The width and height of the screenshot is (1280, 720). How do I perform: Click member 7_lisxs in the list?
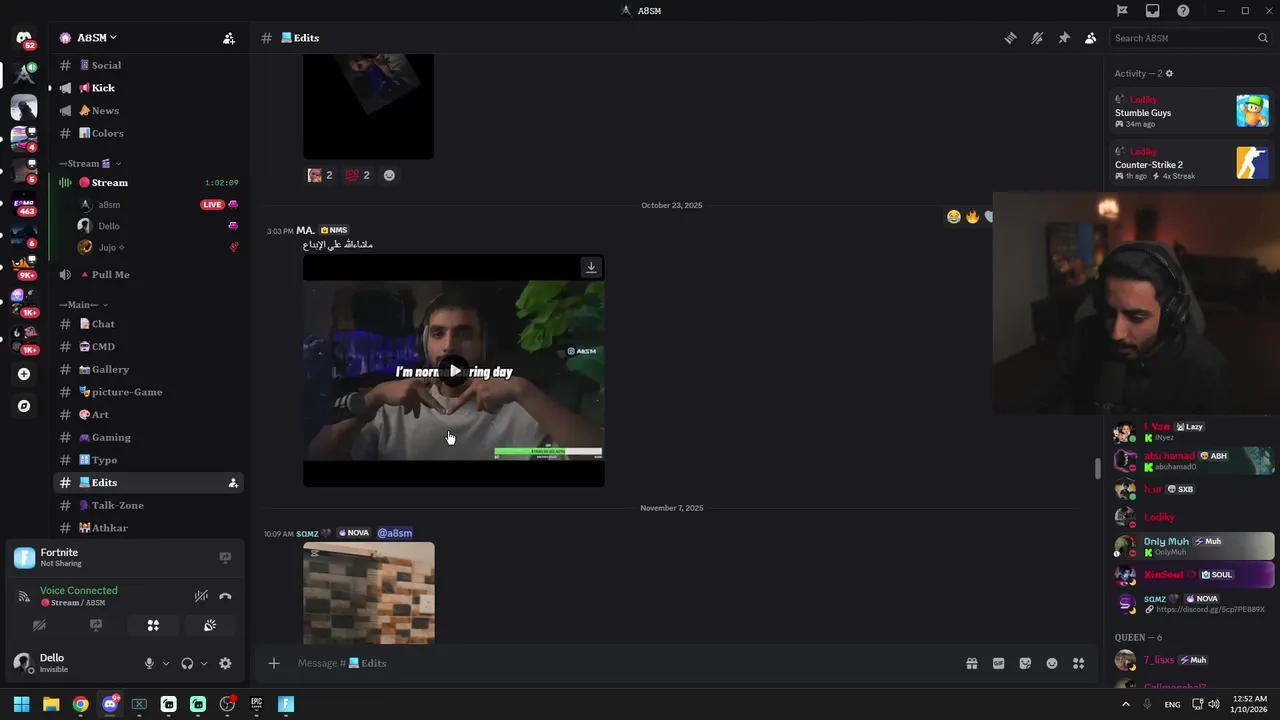coord(1194,660)
